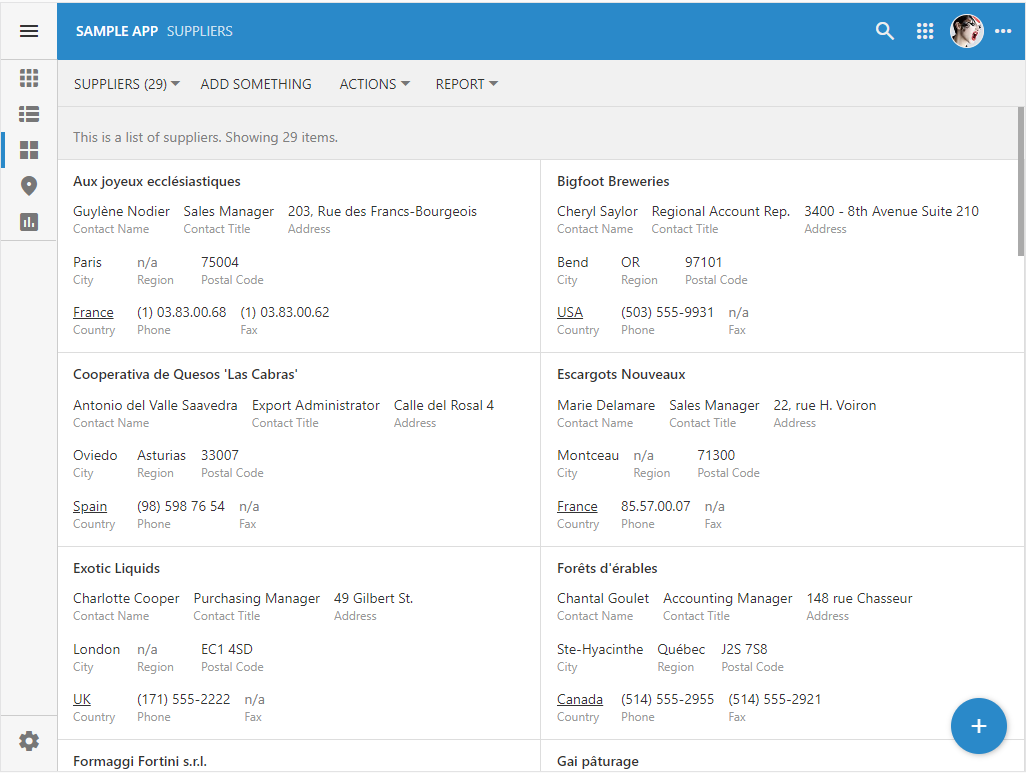Switch to list view in sidebar

tap(29, 114)
